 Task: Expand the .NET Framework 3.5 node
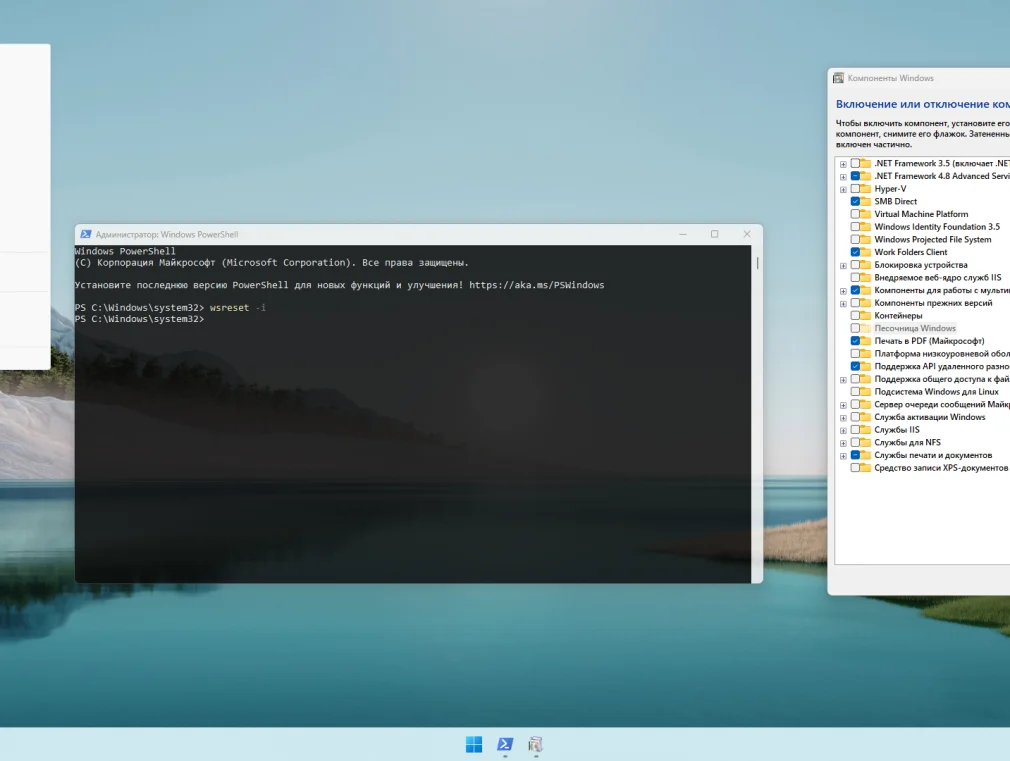click(x=843, y=163)
